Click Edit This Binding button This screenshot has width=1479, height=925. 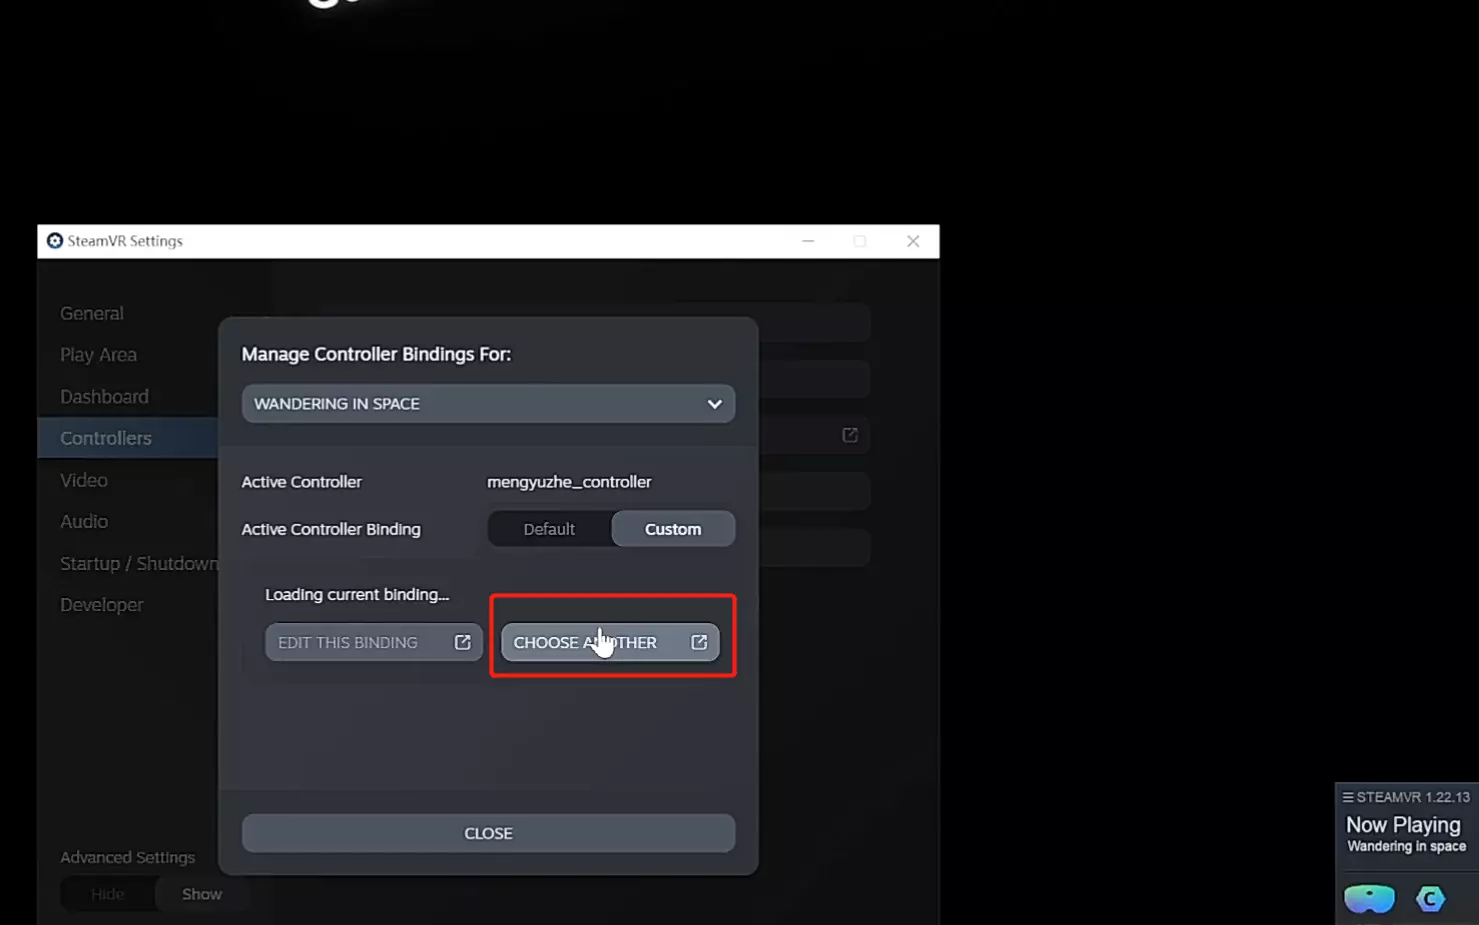pyautogui.click(x=374, y=642)
